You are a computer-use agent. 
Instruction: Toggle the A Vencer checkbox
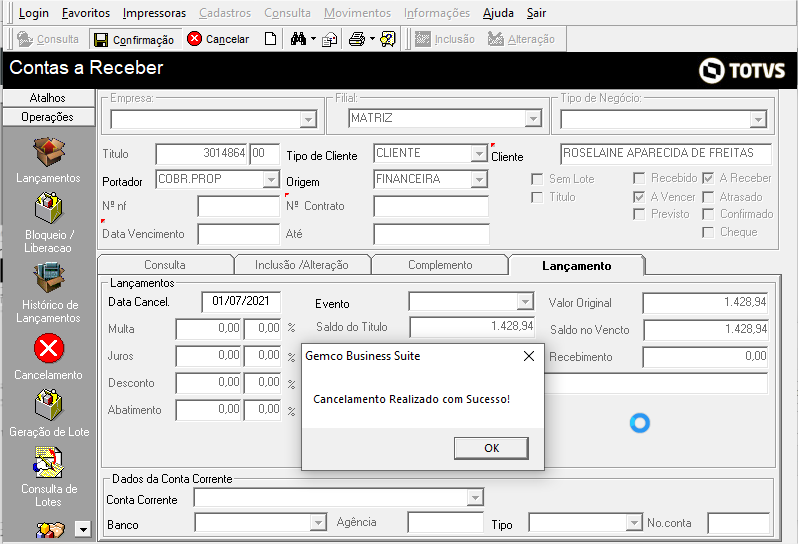point(639,197)
